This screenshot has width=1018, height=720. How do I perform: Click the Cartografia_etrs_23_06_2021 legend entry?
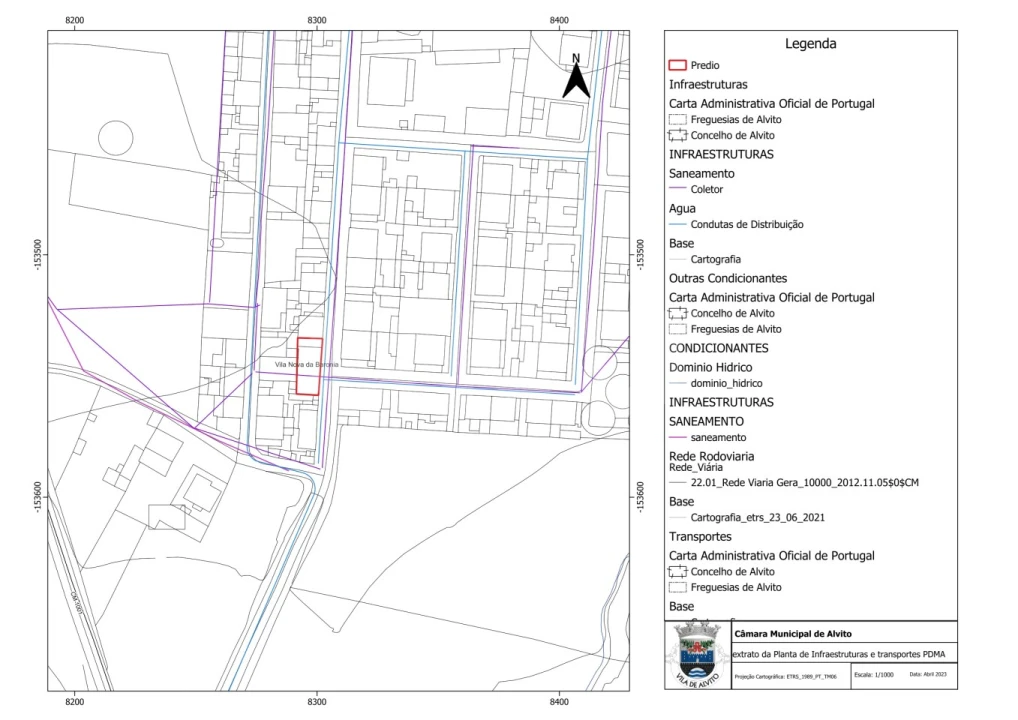757,518
